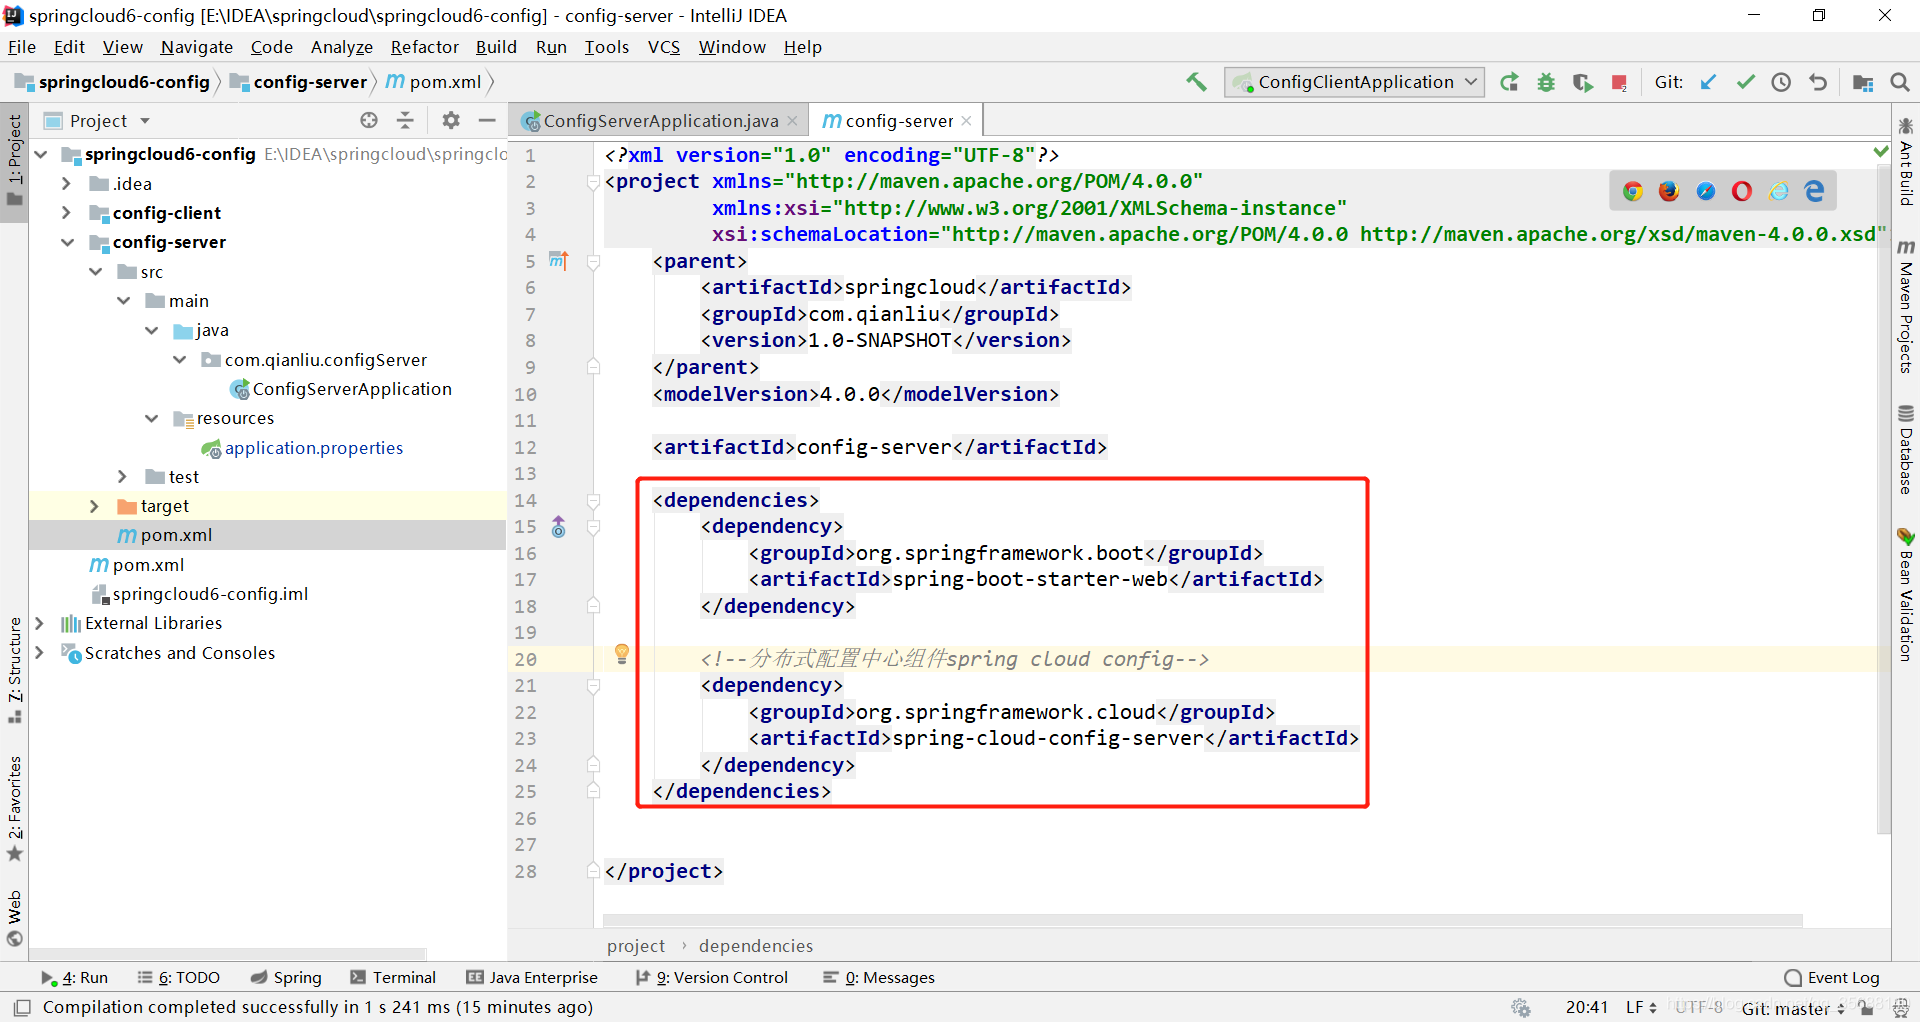
Task: Open the VCS menu
Action: (663, 47)
